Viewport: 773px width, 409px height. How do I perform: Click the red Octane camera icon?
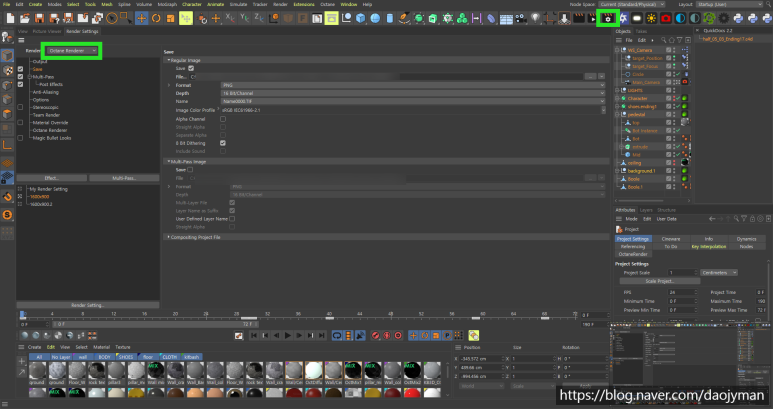pyautogui.click(x=666, y=19)
